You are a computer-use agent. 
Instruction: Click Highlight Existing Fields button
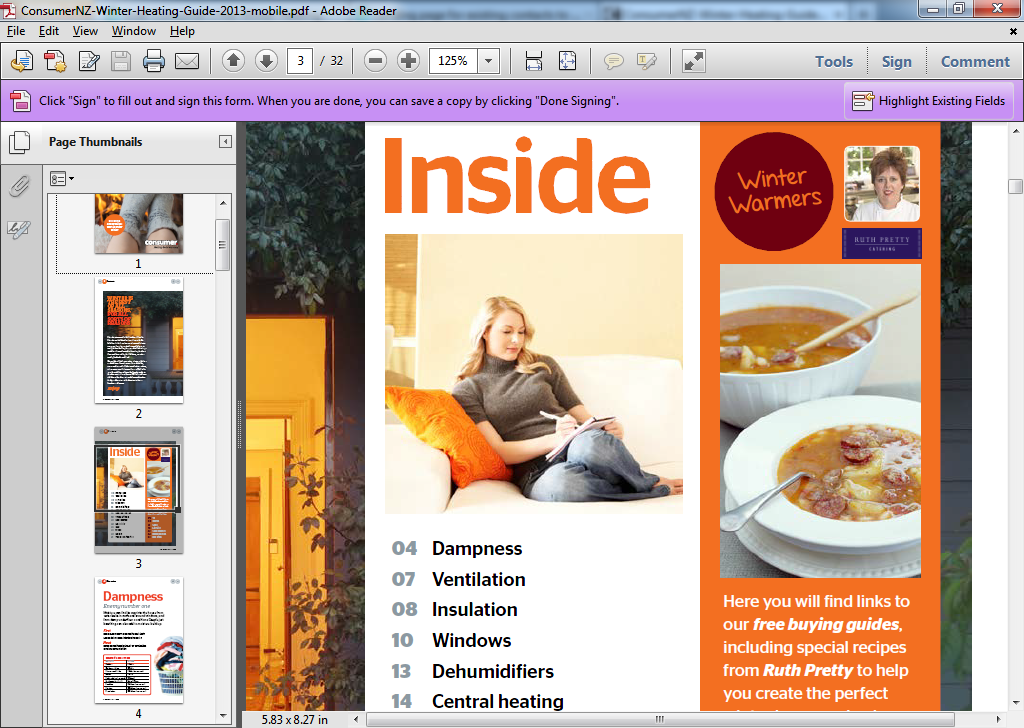tap(929, 101)
